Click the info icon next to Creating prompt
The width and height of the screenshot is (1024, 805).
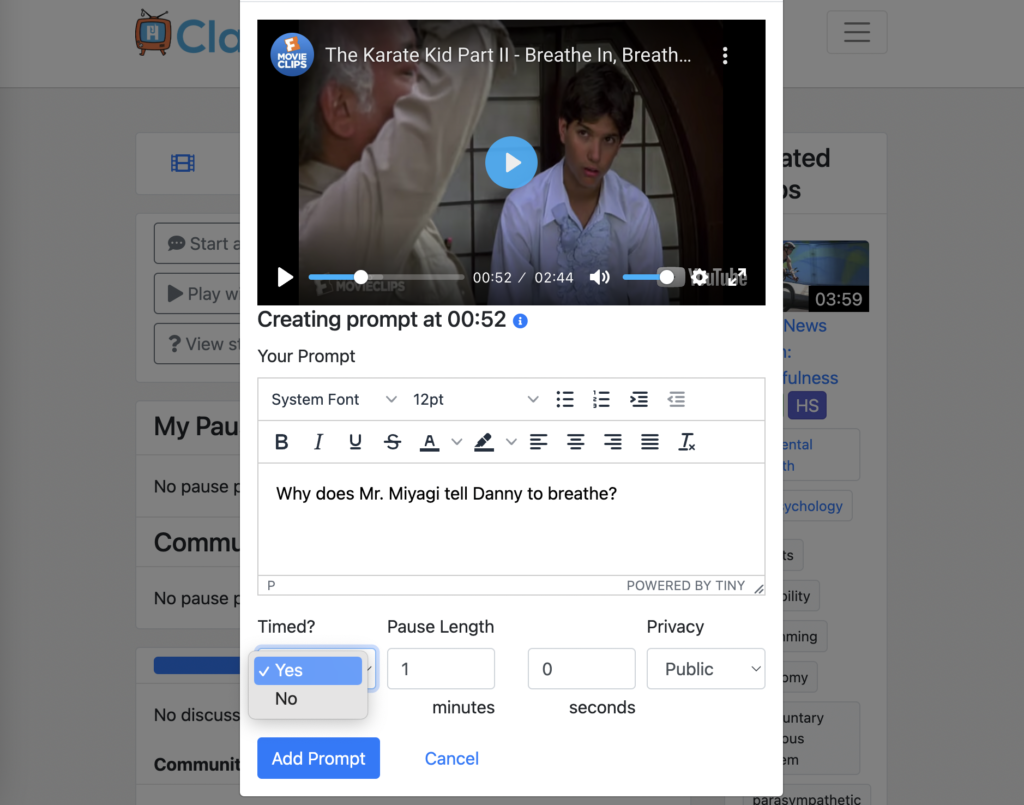point(520,321)
